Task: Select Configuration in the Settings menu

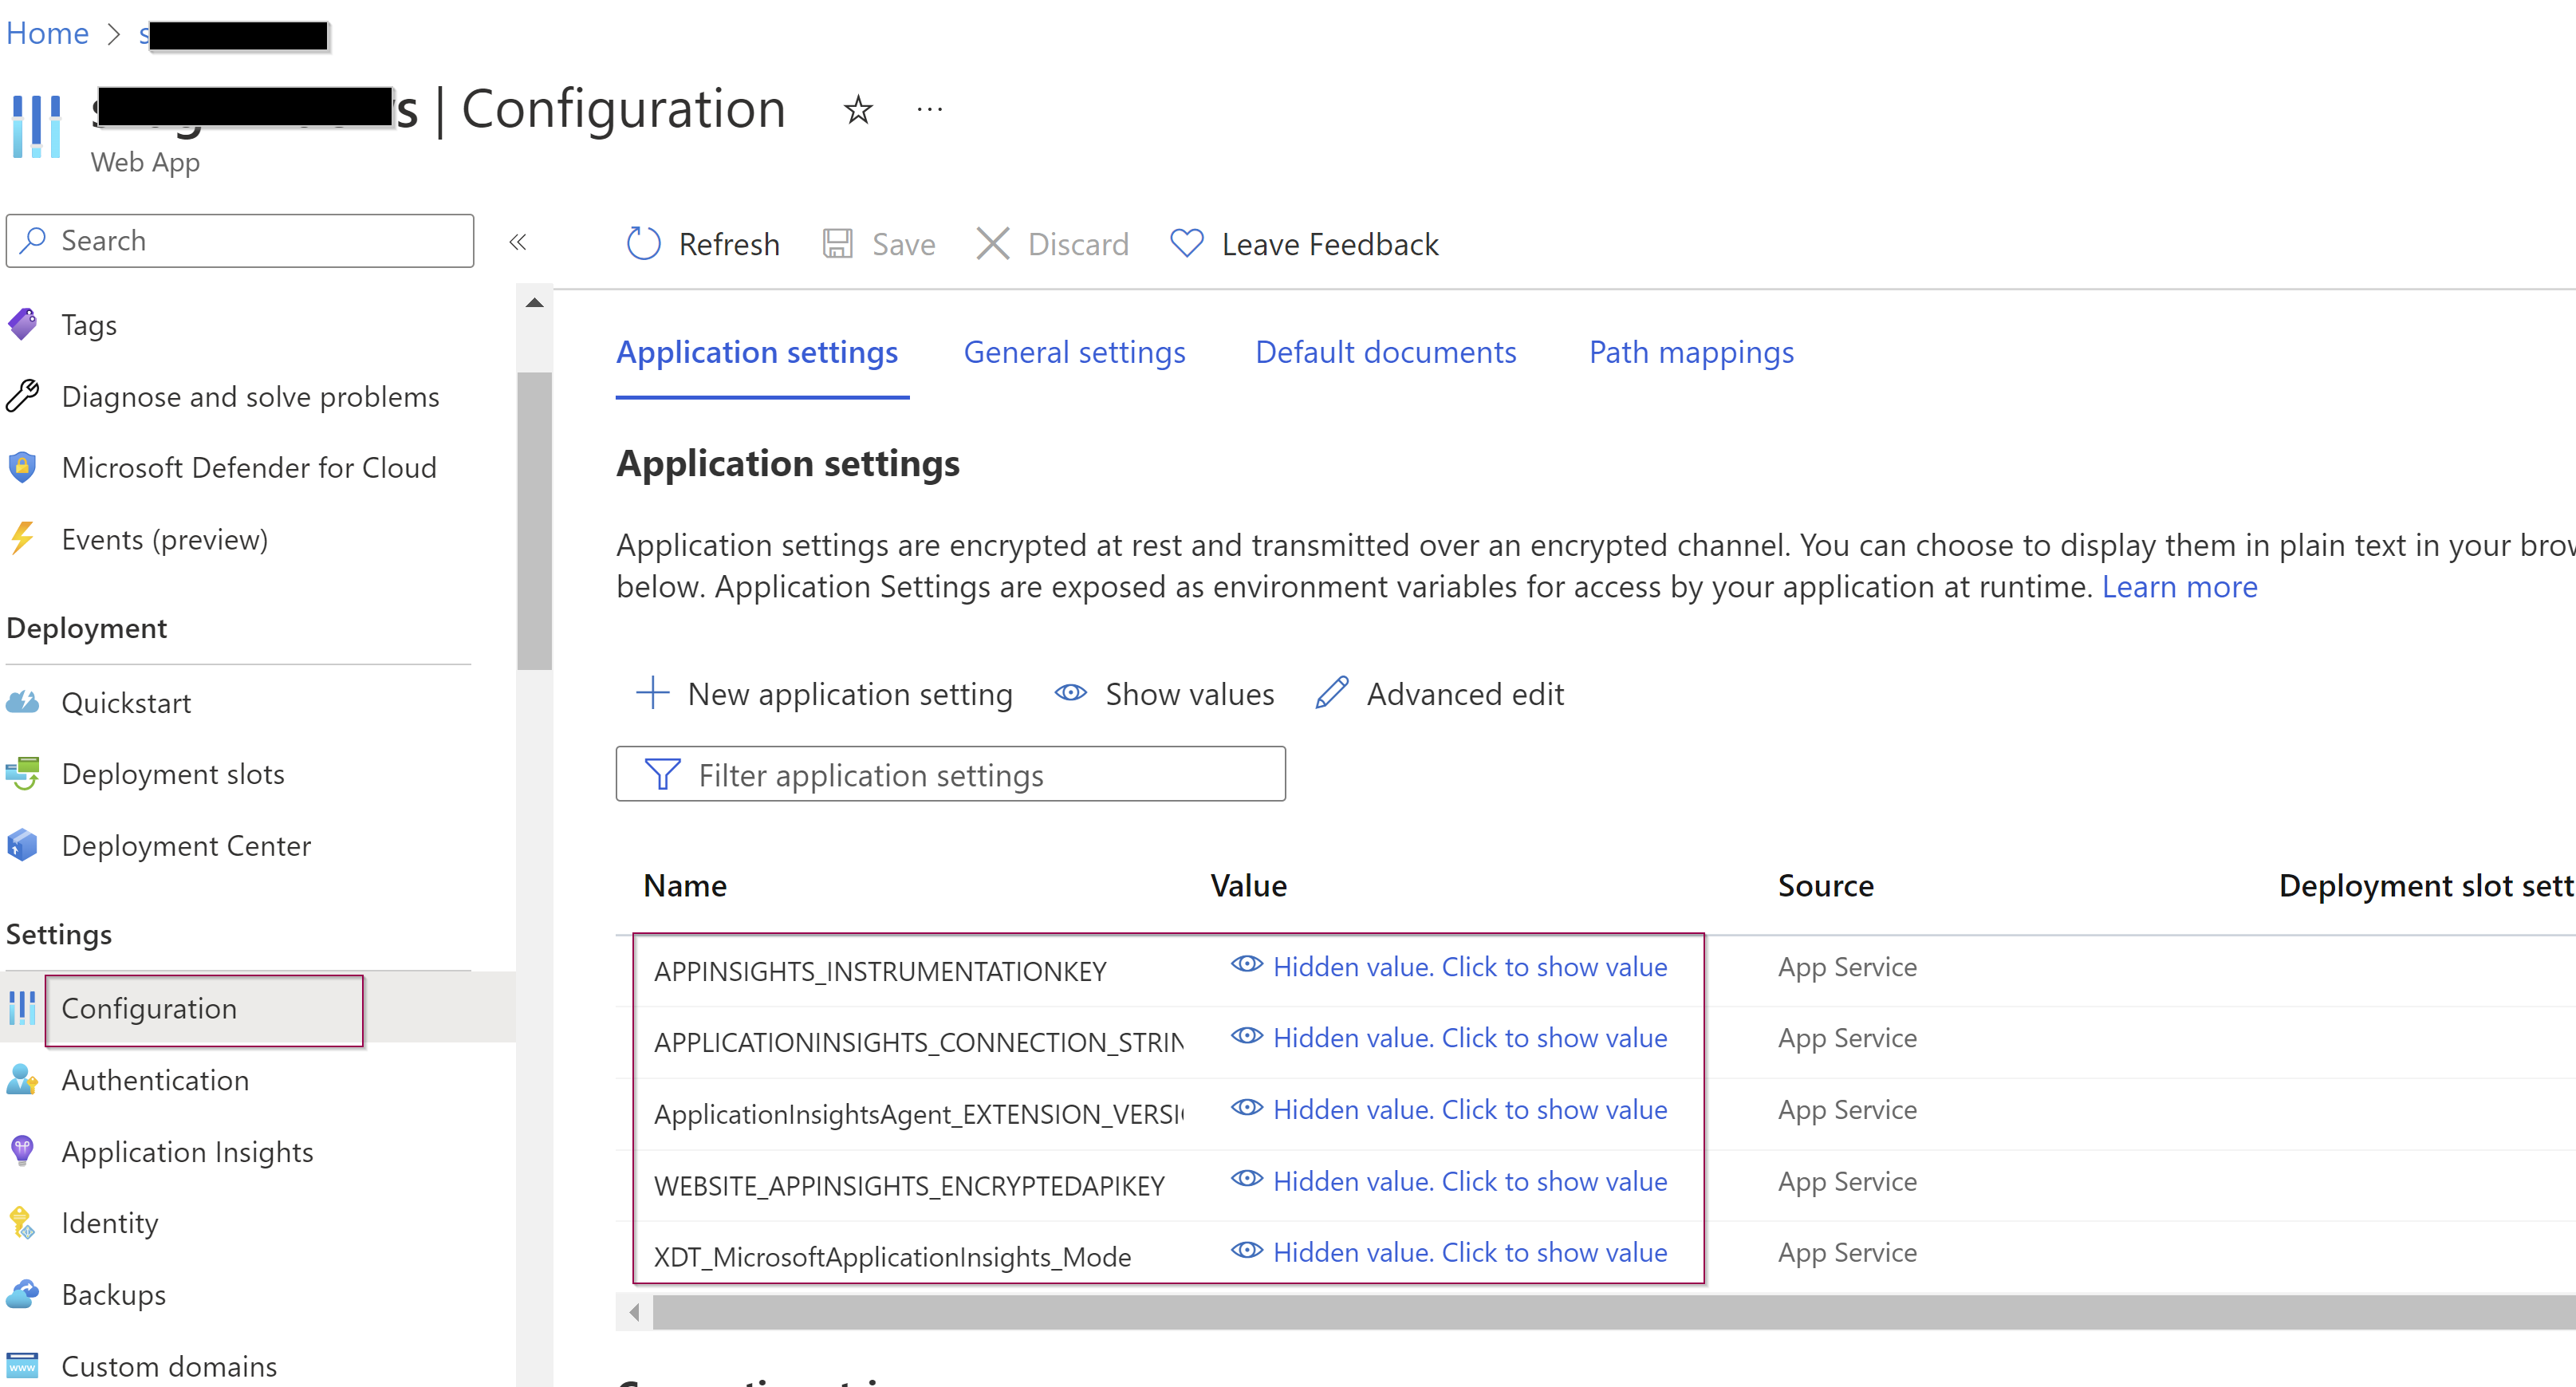Action: pos(258,1008)
